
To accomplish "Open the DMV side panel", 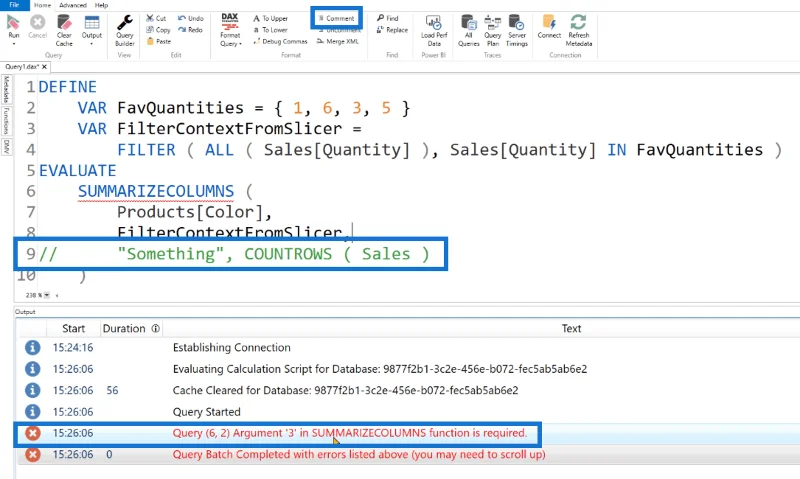I will 6,147.
